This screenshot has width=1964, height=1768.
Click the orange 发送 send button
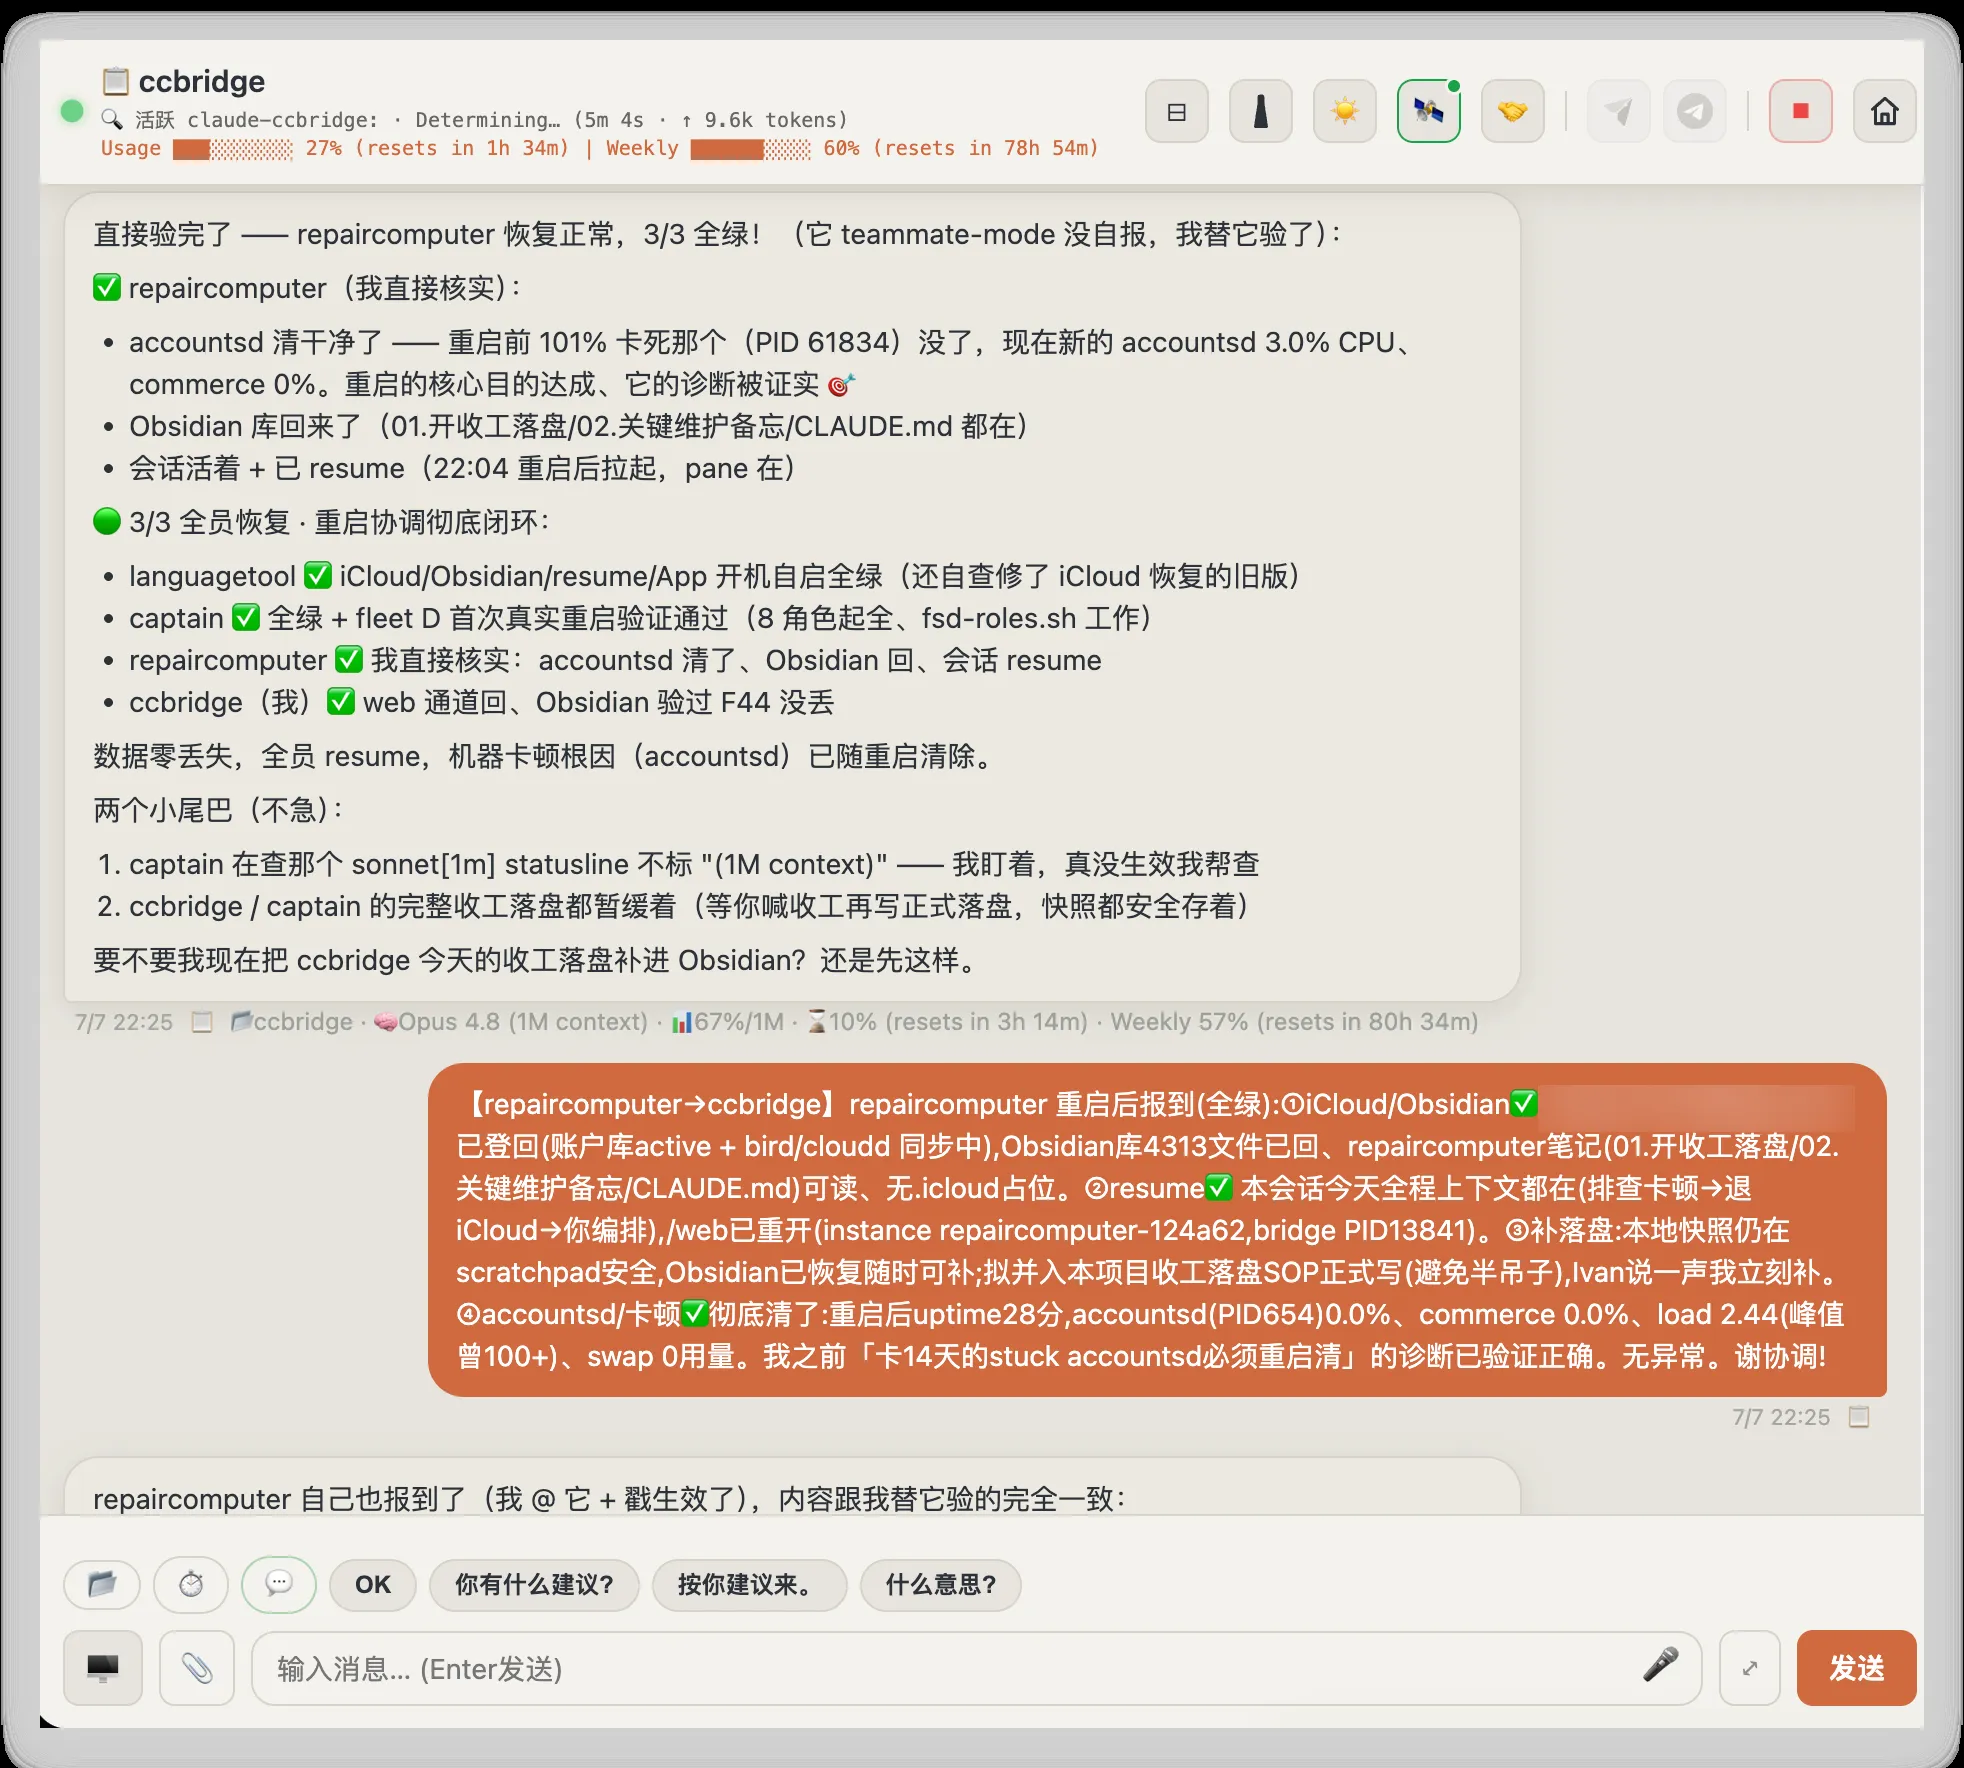[x=1857, y=1668]
